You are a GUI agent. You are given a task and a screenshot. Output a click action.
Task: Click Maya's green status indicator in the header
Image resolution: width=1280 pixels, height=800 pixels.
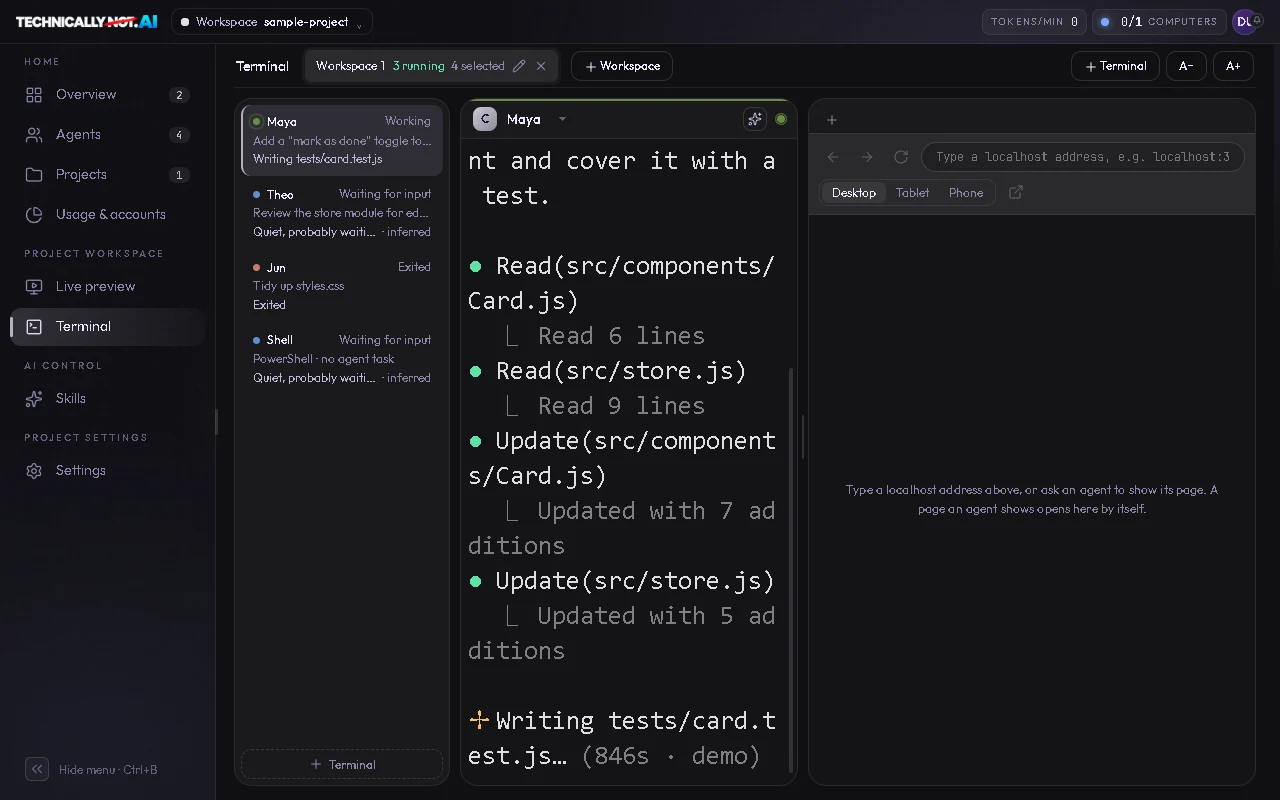point(781,119)
